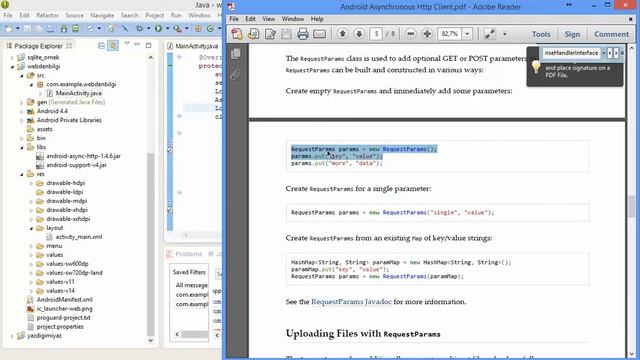The image size is (640, 360).
Task: Collapse all in Package Explorer
Action: (x=101, y=46)
